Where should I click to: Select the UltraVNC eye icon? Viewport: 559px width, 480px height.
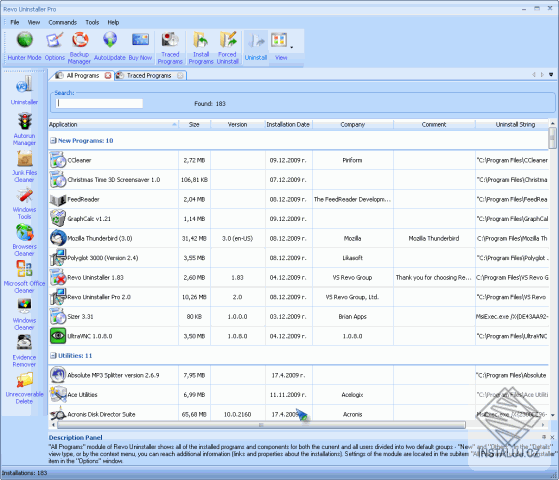[x=58, y=336]
